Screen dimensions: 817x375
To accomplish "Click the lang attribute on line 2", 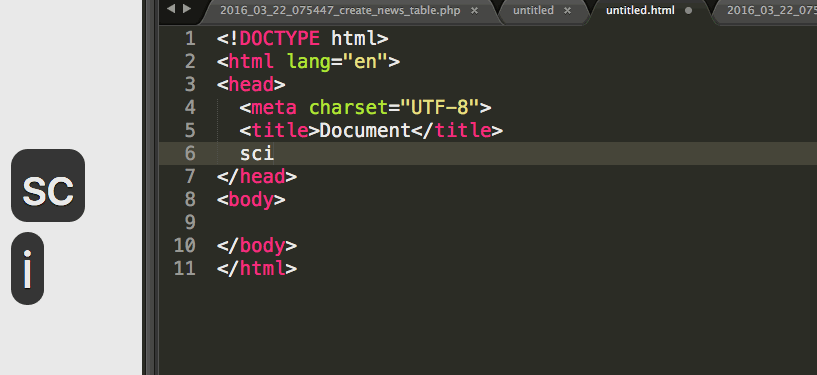I will point(309,61).
